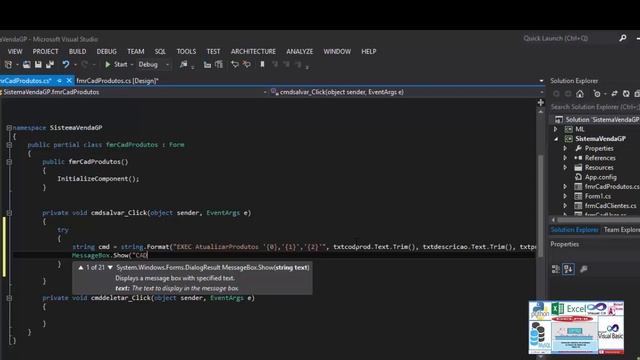Open the Start button dropdown arrow
This screenshot has width=640, height=360.
click(132, 64)
